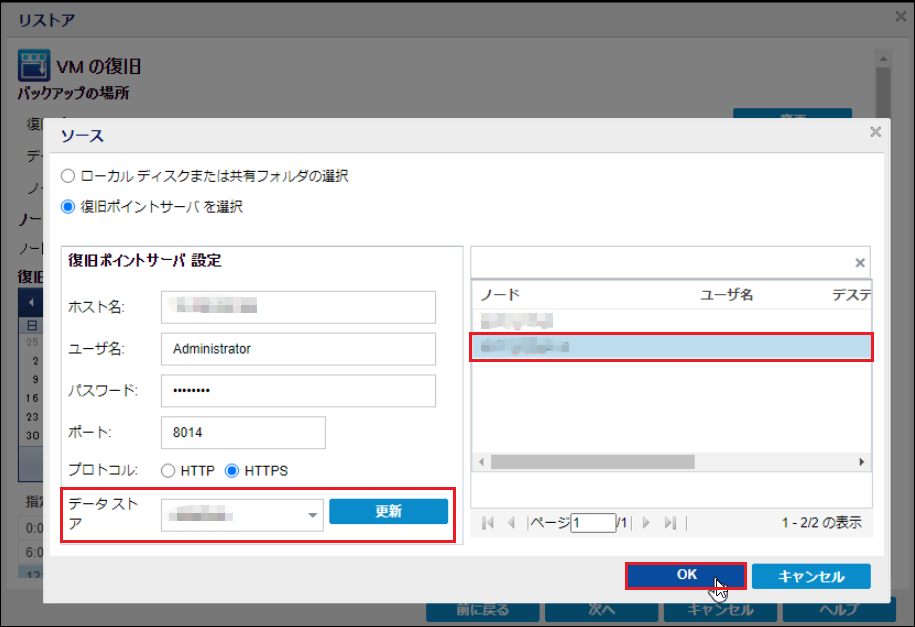Click right arrow of horizontal scrollbar
This screenshot has height=627, width=915.
[862, 462]
